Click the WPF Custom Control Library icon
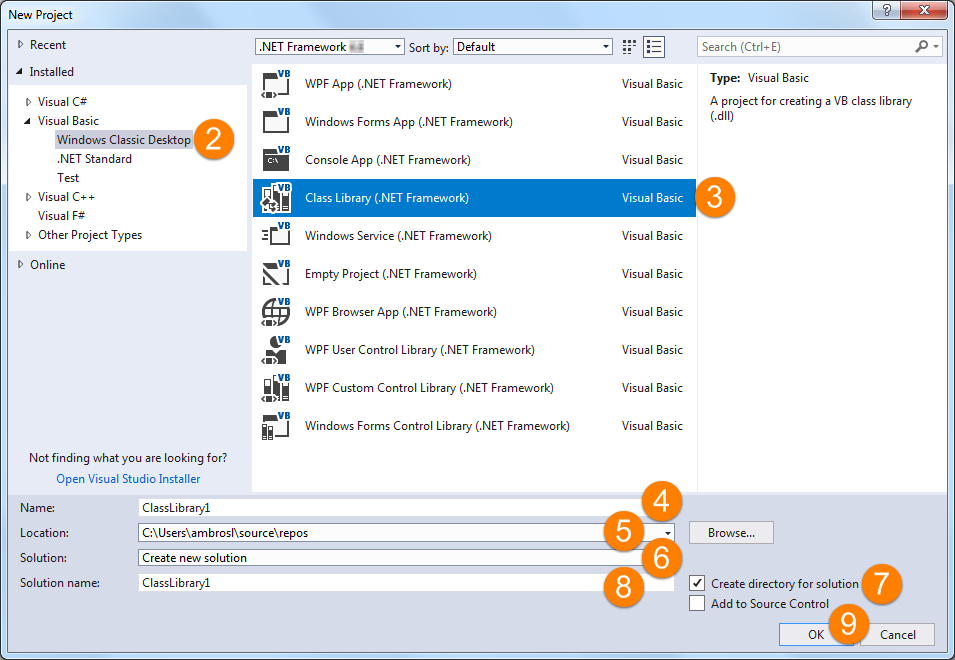 coord(276,388)
